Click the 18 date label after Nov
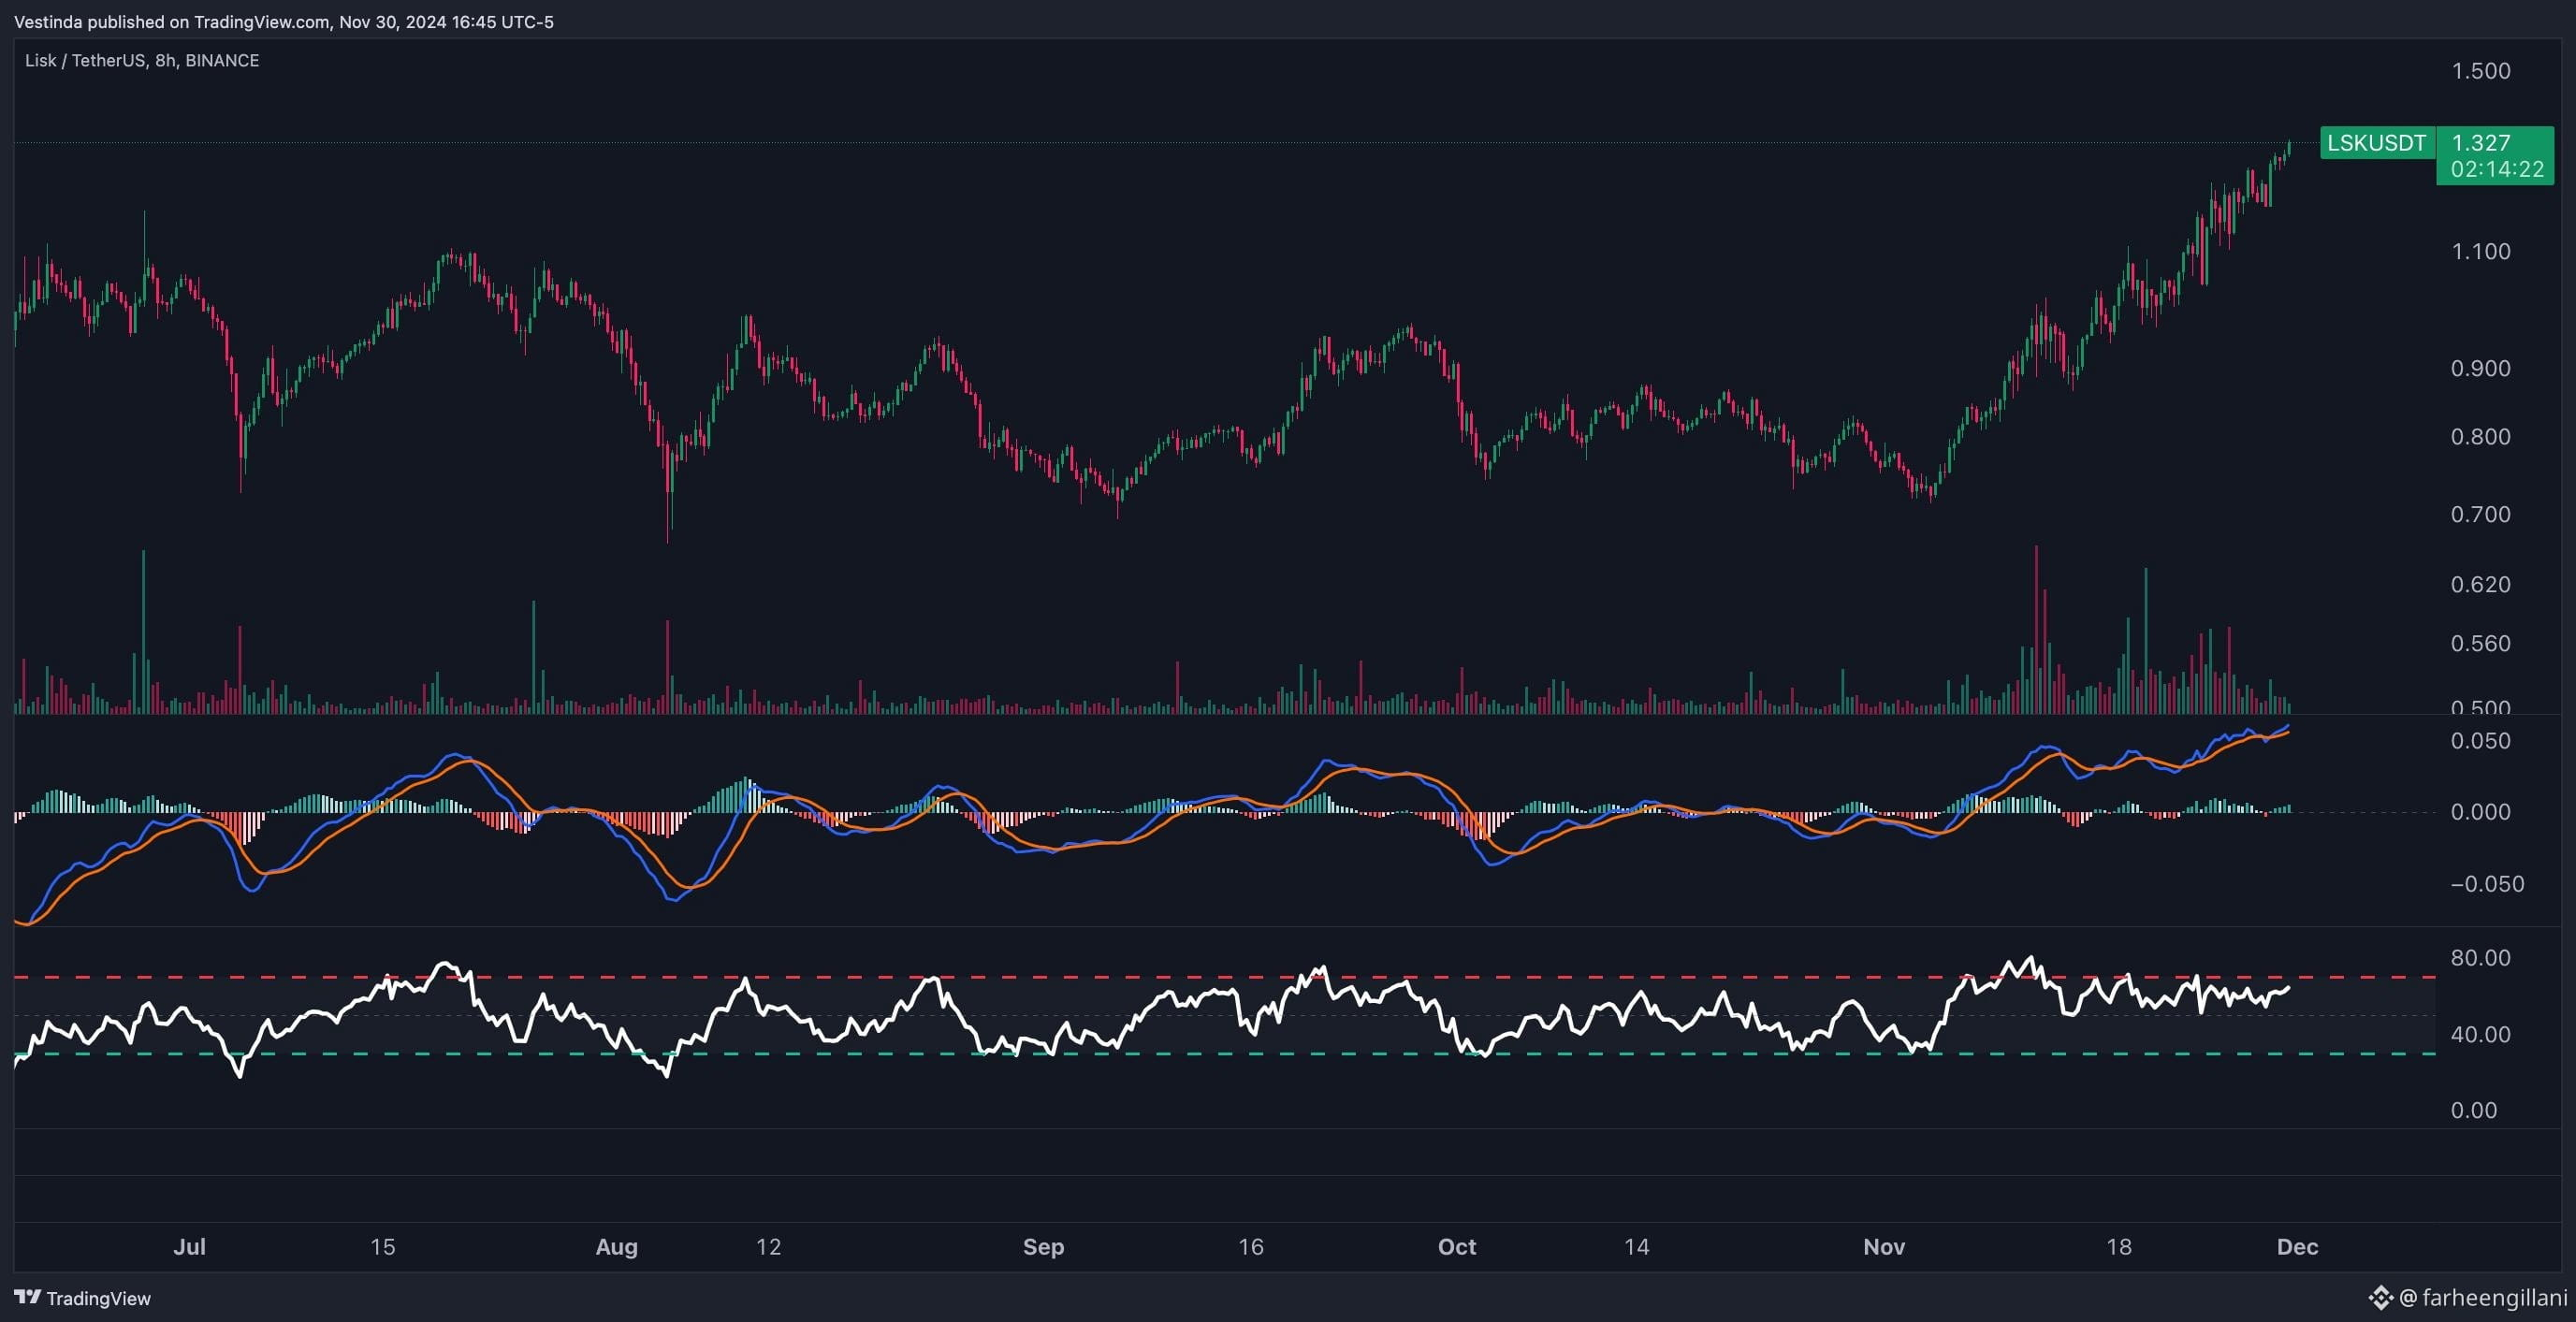The height and width of the screenshot is (1322, 2576). 2119,1247
